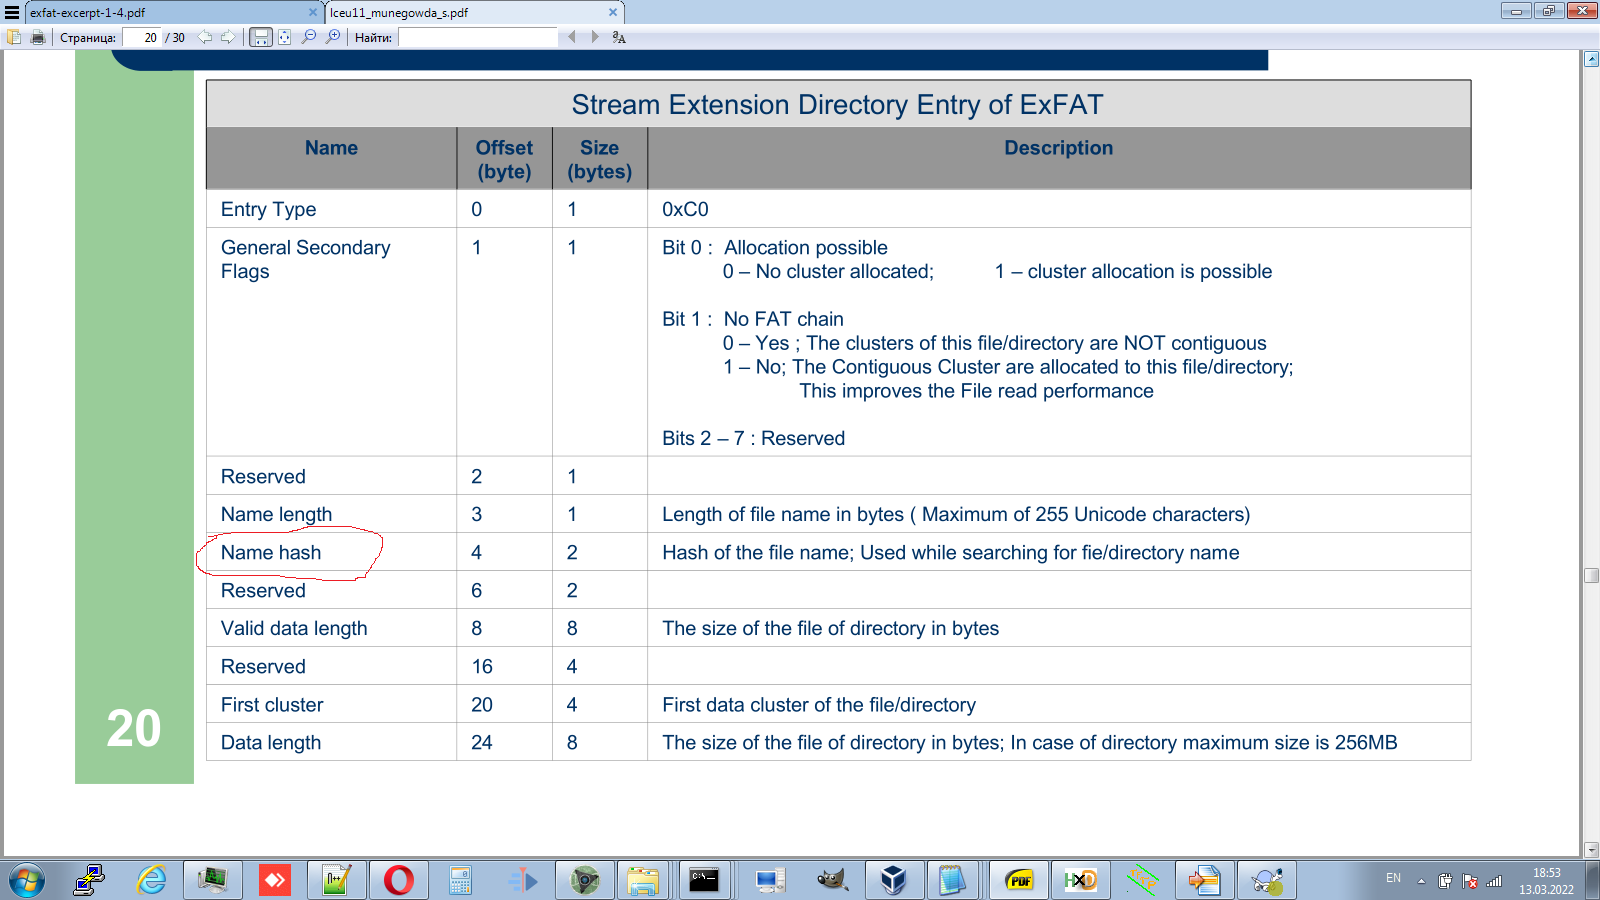1600x900 pixels.
Task: Go to the previous page arrow
Action: 205,37
